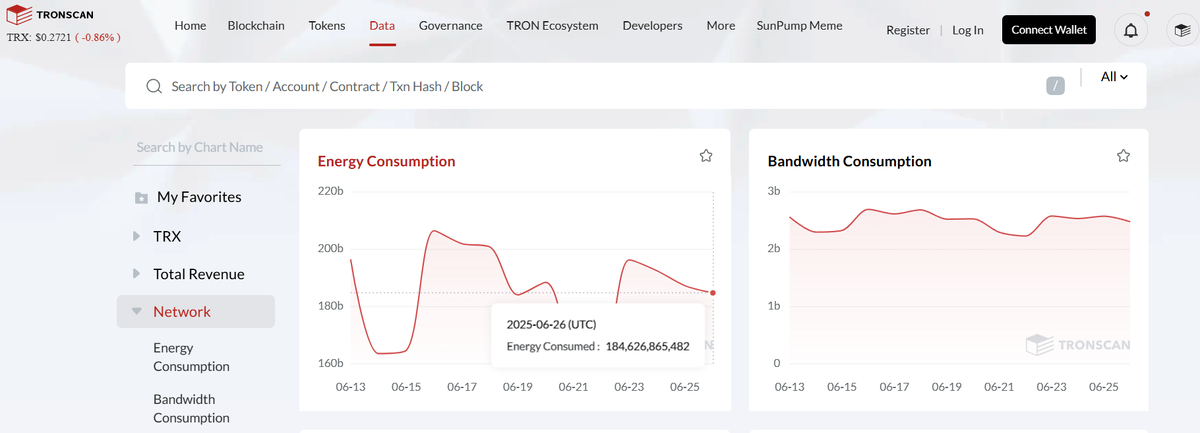Favorite the Bandwidth Consumption chart star
The height and width of the screenshot is (433, 1200).
pyautogui.click(x=1123, y=156)
